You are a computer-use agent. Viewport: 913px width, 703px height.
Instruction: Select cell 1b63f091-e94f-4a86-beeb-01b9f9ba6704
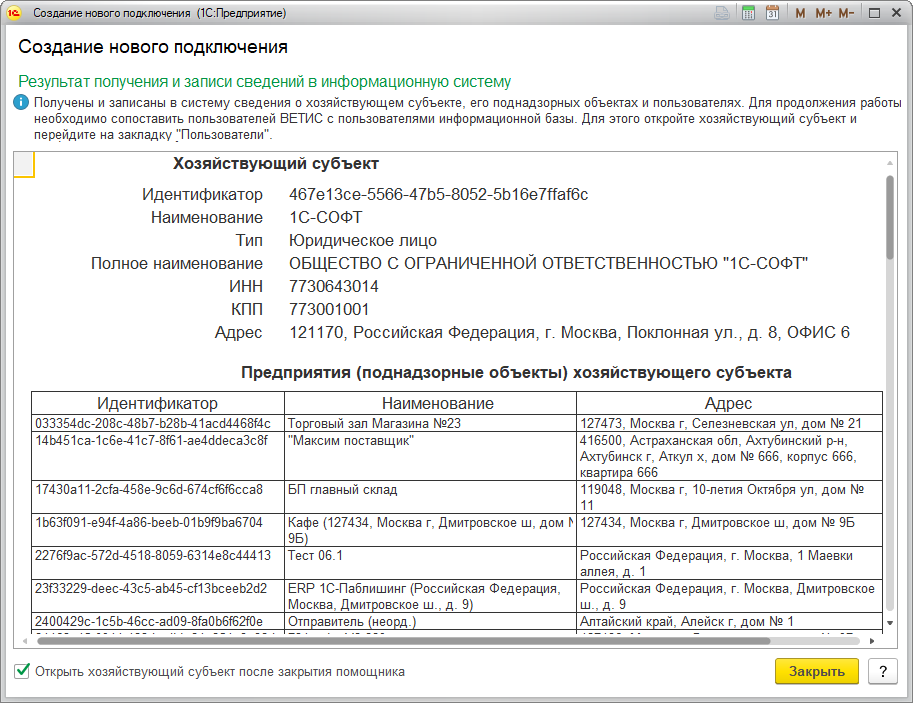point(158,530)
